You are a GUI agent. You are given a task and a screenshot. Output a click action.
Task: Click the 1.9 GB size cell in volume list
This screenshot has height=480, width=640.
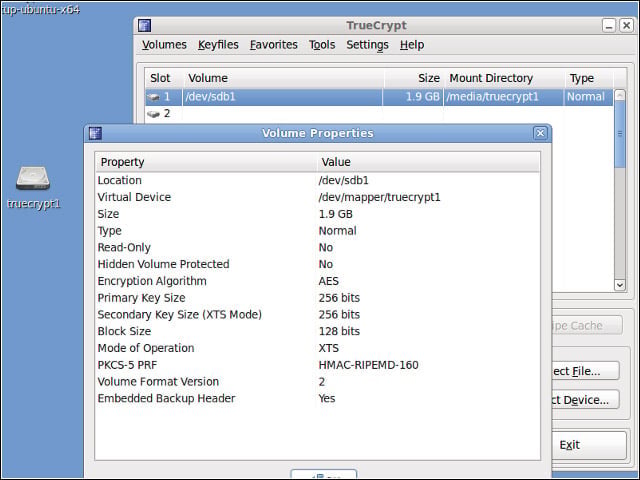point(422,97)
